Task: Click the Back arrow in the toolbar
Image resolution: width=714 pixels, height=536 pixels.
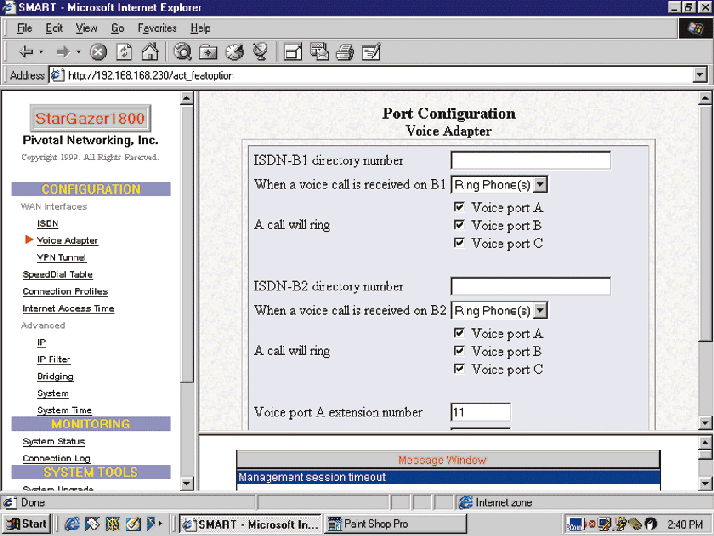Action: point(27,52)
